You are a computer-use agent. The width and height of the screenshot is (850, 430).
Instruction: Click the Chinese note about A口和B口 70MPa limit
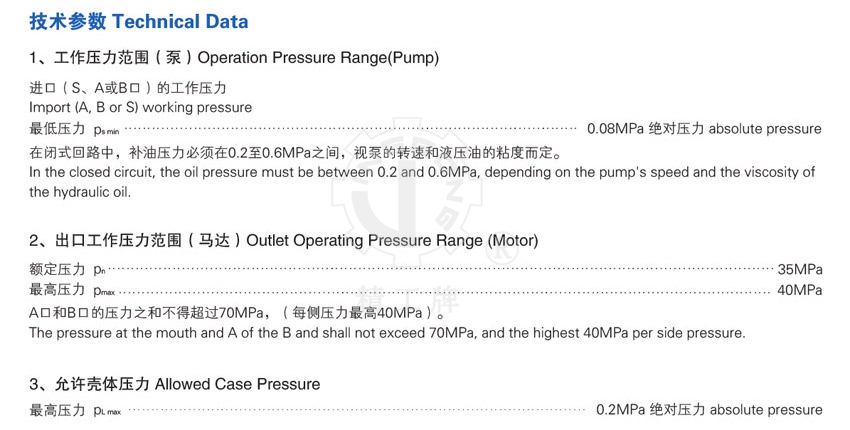pyautogui.click(x=238, y=313)
